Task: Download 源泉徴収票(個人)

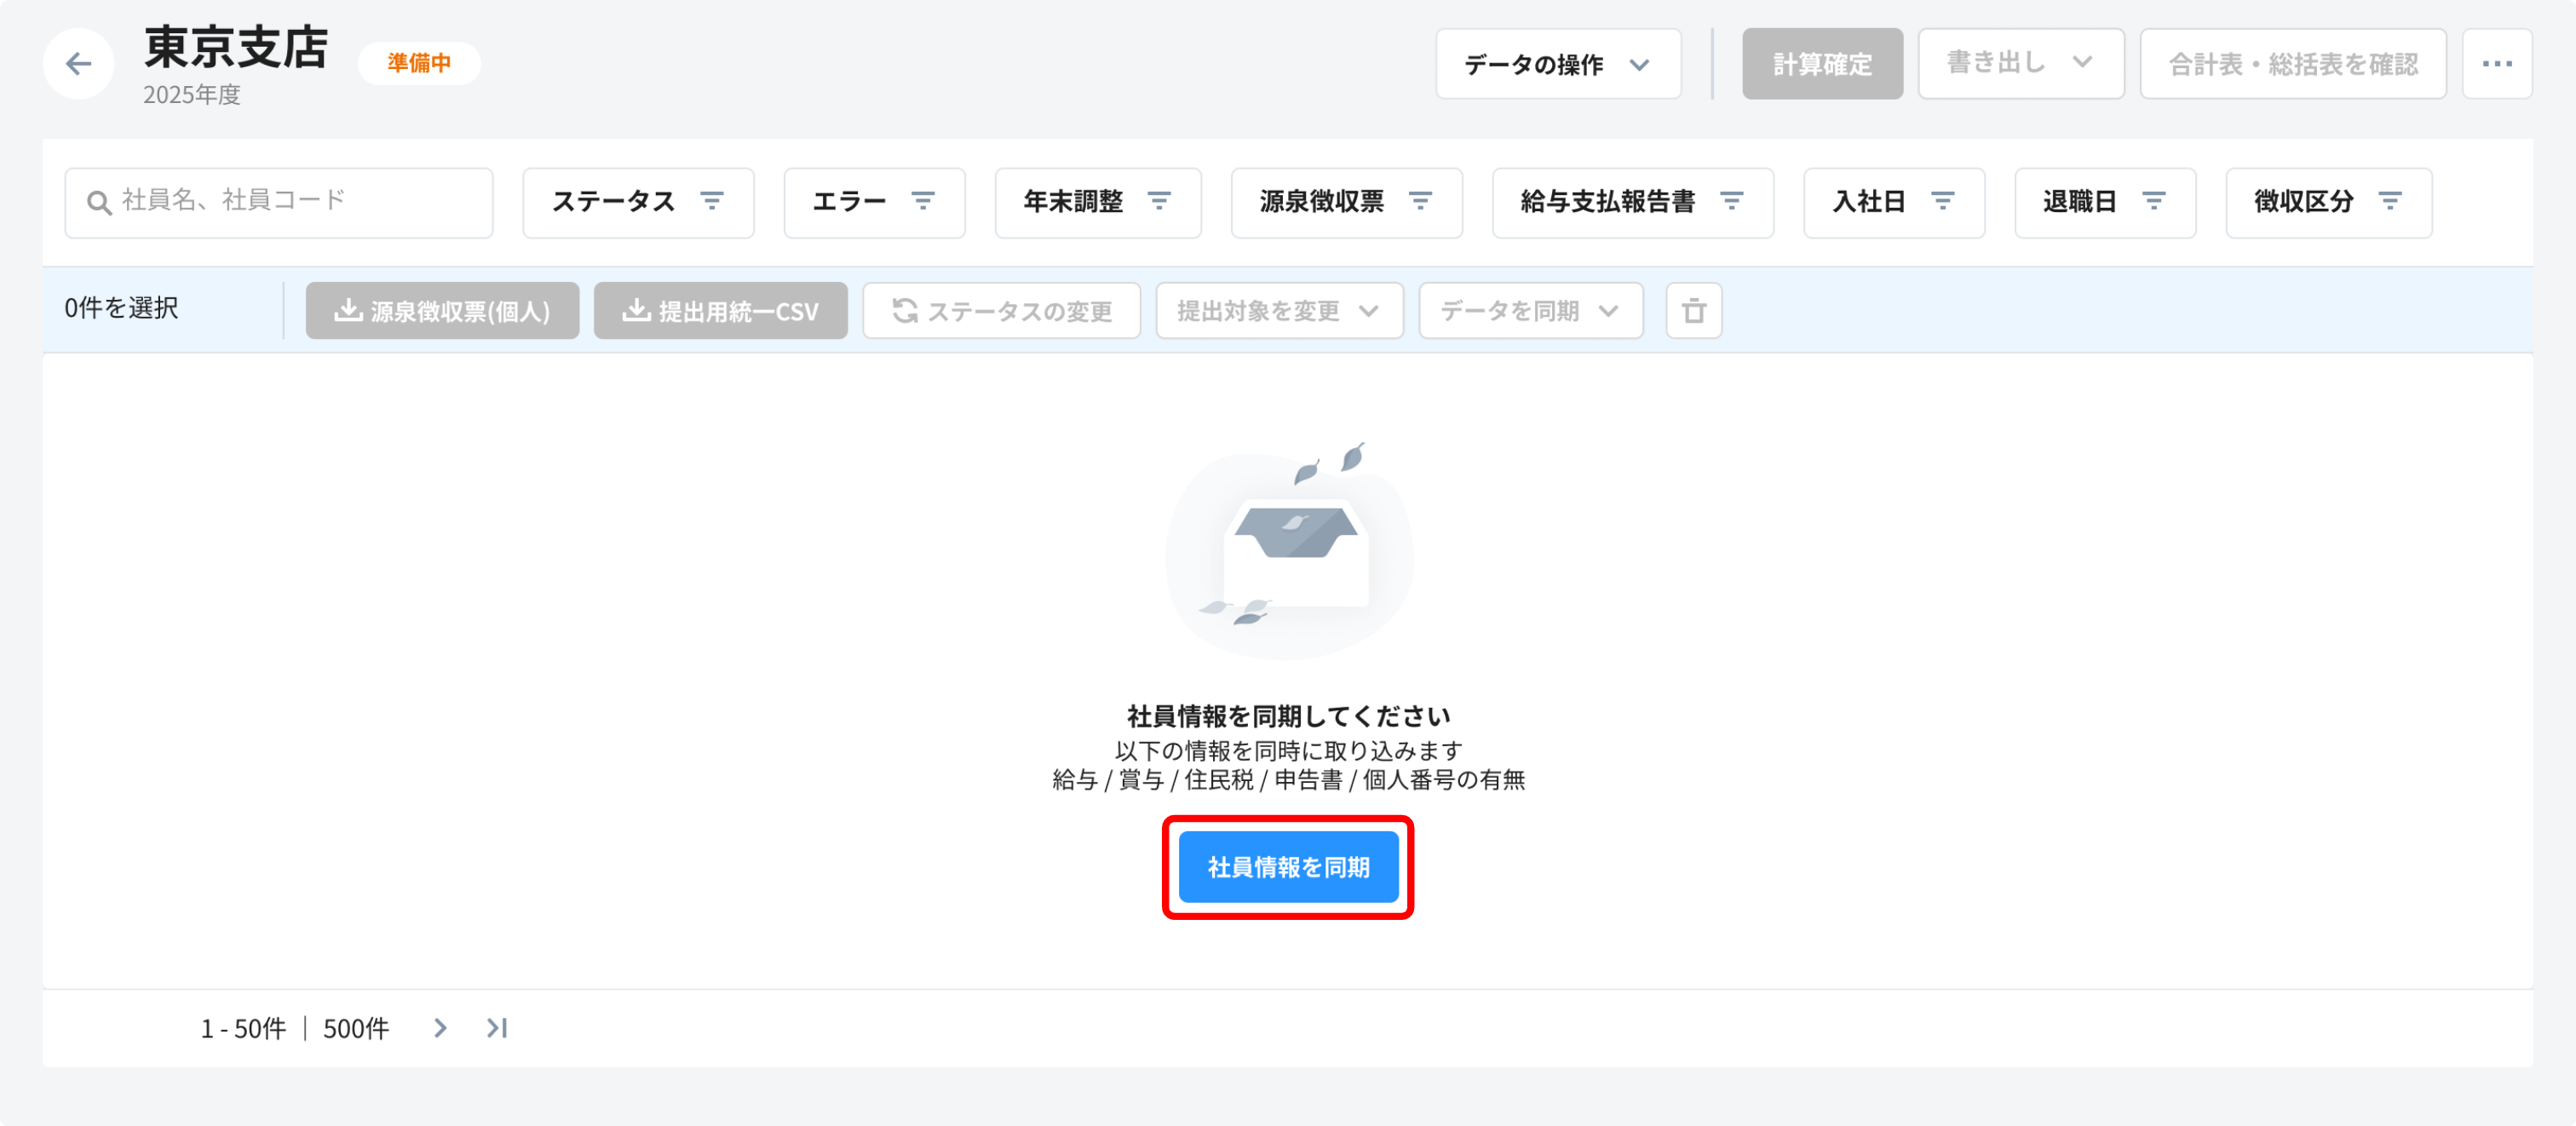Action: [x=442, y=311]
